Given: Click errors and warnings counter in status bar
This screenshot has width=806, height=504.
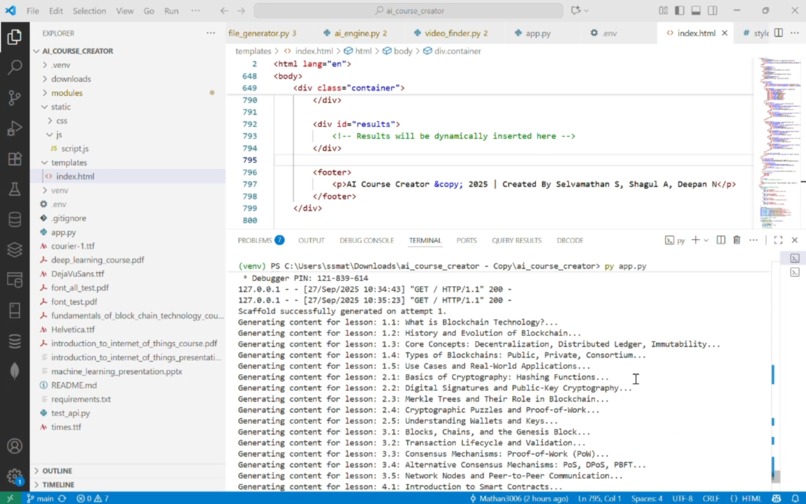Looking at the screenshot, I should (93, 498).
